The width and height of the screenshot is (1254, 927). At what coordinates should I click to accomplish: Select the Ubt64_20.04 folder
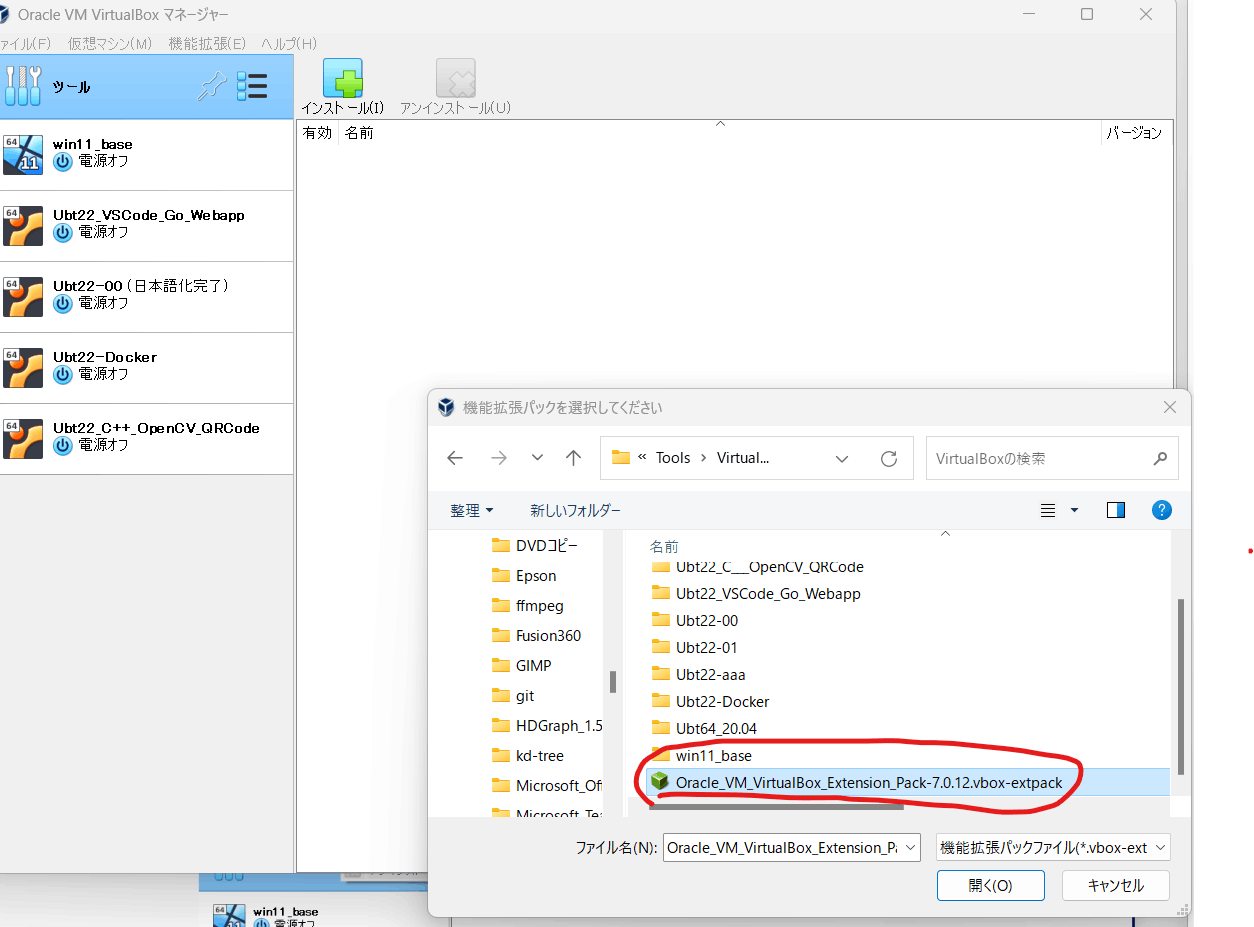coord(716,729)
